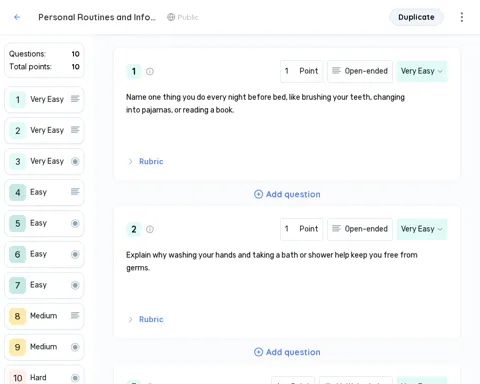This screenshot has width=480, height=384.
Task: Open Open-ended type selector for question 2
Action: pyautogui.click(x=360, y=229)
